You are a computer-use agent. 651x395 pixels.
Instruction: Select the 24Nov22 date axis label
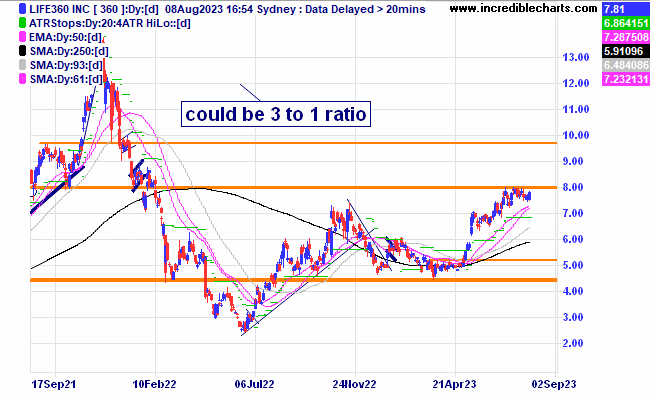coord(354,384)
